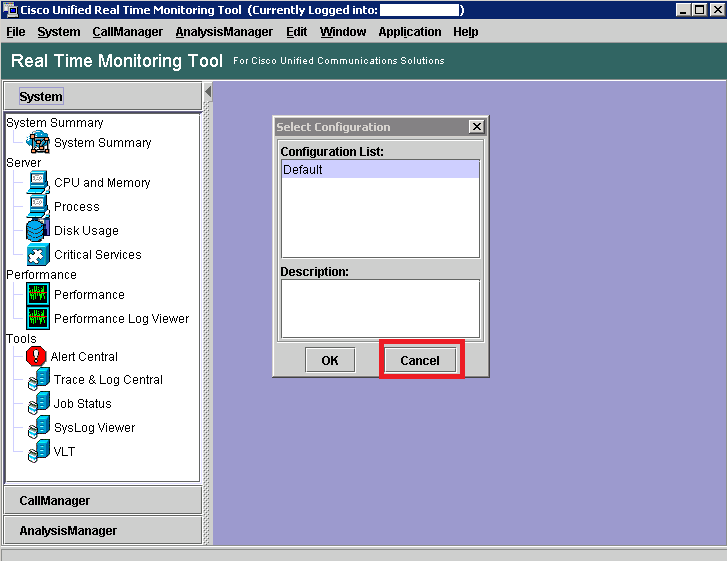Maximize the Real Time Monitoring Tool window

pos(699,9)
